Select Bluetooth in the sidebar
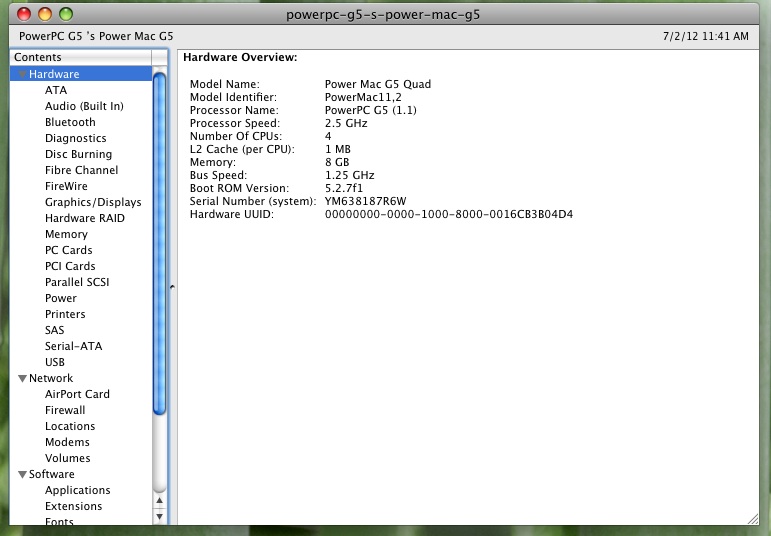The height and width of the screenshot is (536, 771). (x=70, y=122)
